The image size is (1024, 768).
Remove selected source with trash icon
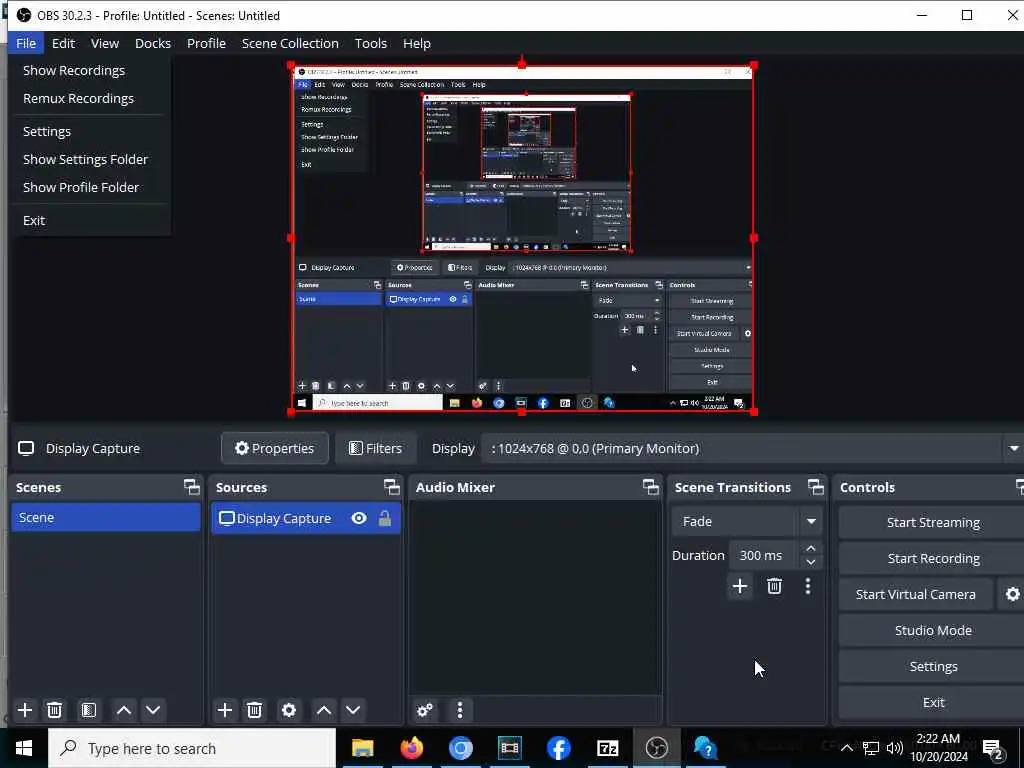[255, 710]
